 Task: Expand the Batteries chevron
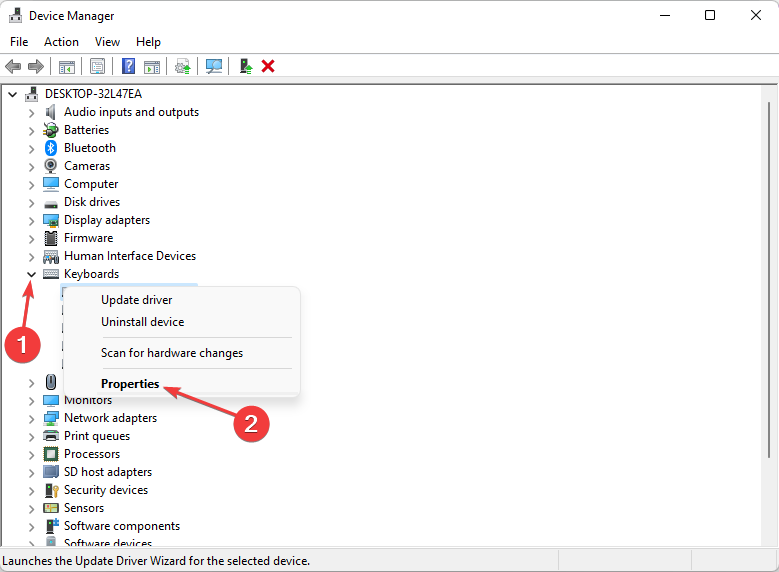point(31,131)
